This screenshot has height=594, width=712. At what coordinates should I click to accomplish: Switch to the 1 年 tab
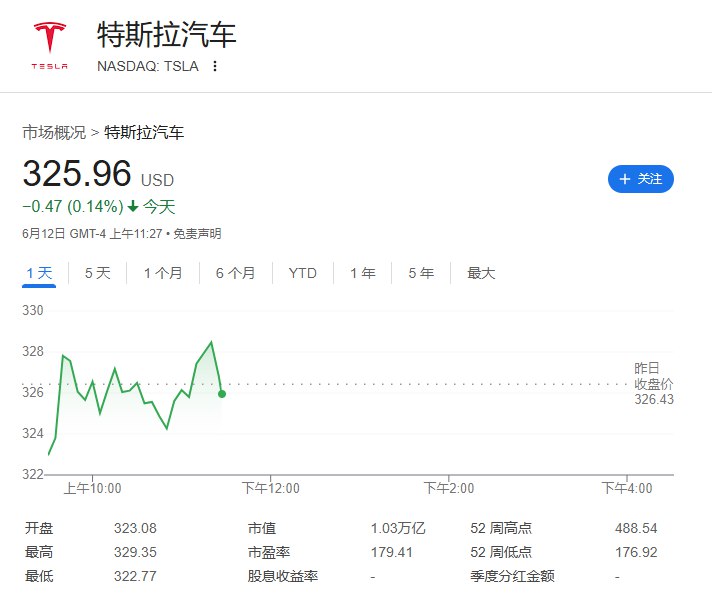[362, 273]
